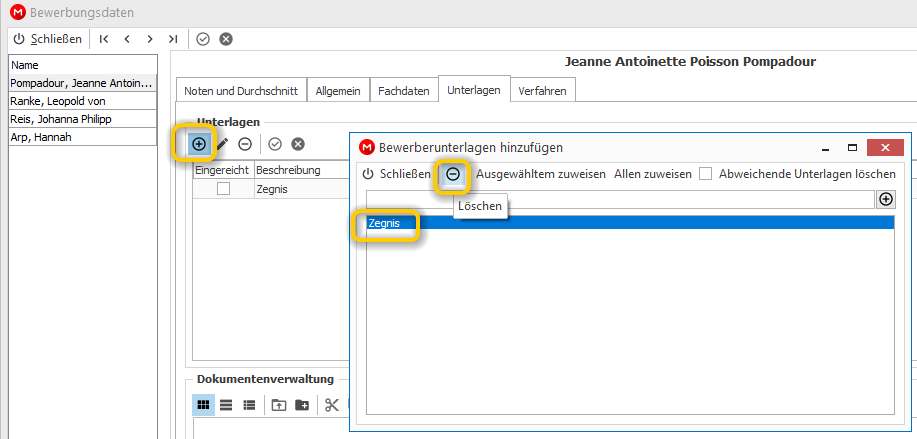917x439 pixels.
Task: Confirm Unterlagen edit checkmark icon
Action: point(275,144)
